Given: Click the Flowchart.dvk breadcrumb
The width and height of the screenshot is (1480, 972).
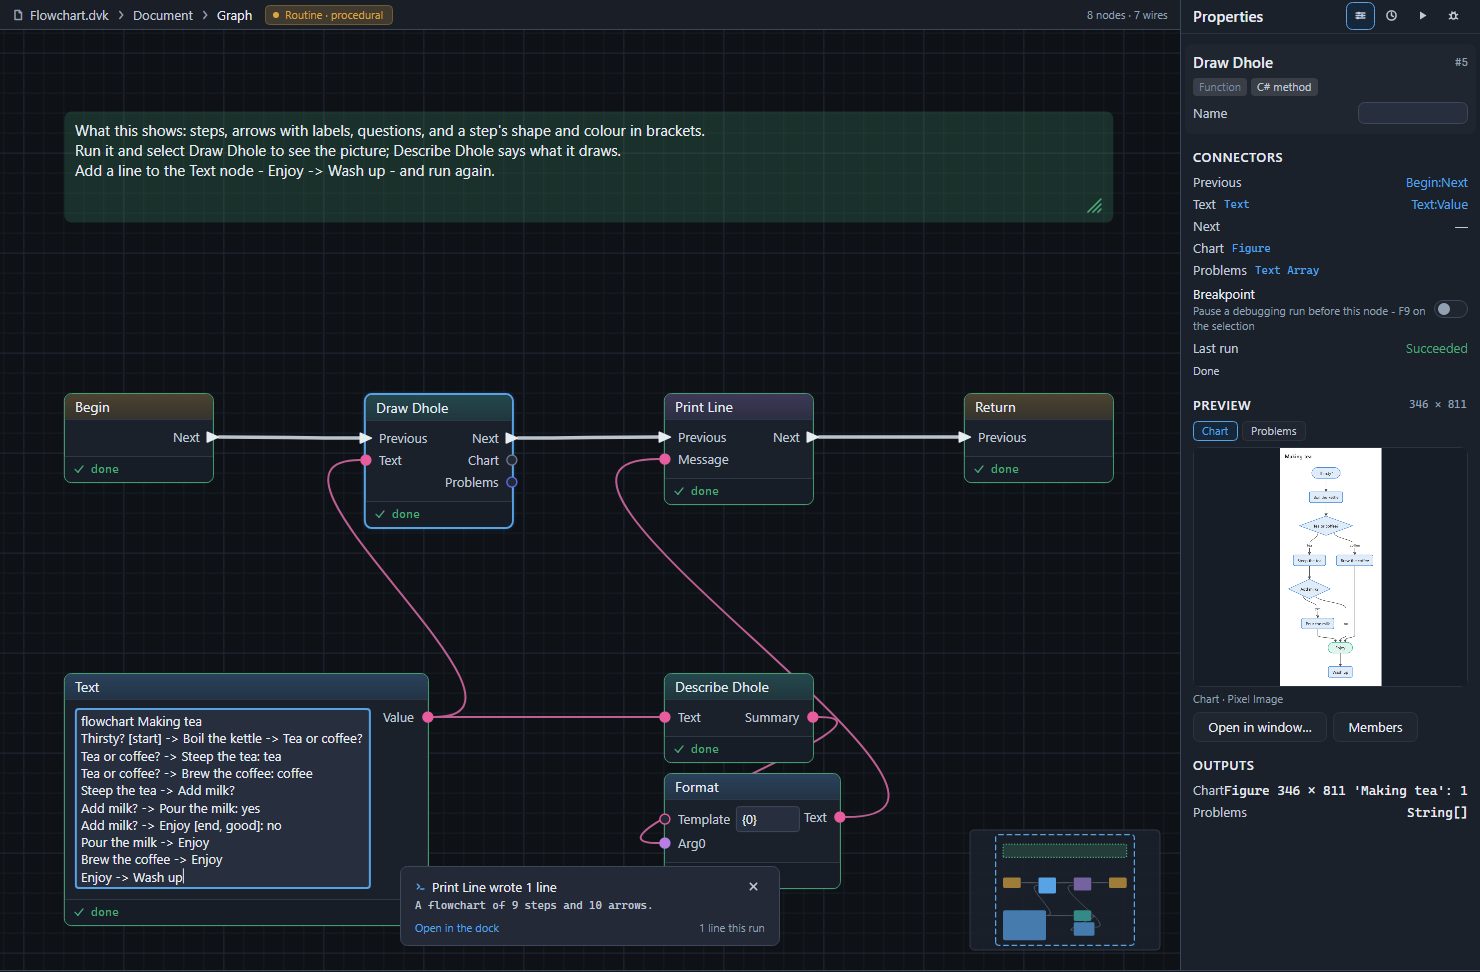Looking at the screenshot, I should 69,15.
